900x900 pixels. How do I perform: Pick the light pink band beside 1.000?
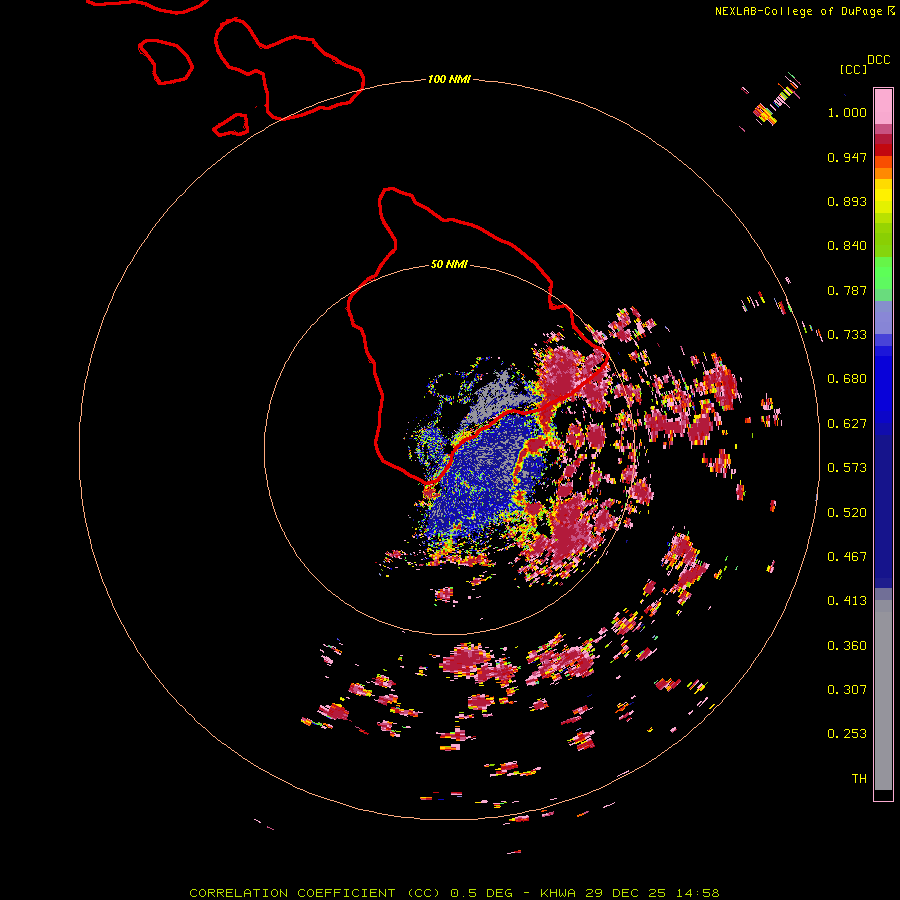click(883, 107)
